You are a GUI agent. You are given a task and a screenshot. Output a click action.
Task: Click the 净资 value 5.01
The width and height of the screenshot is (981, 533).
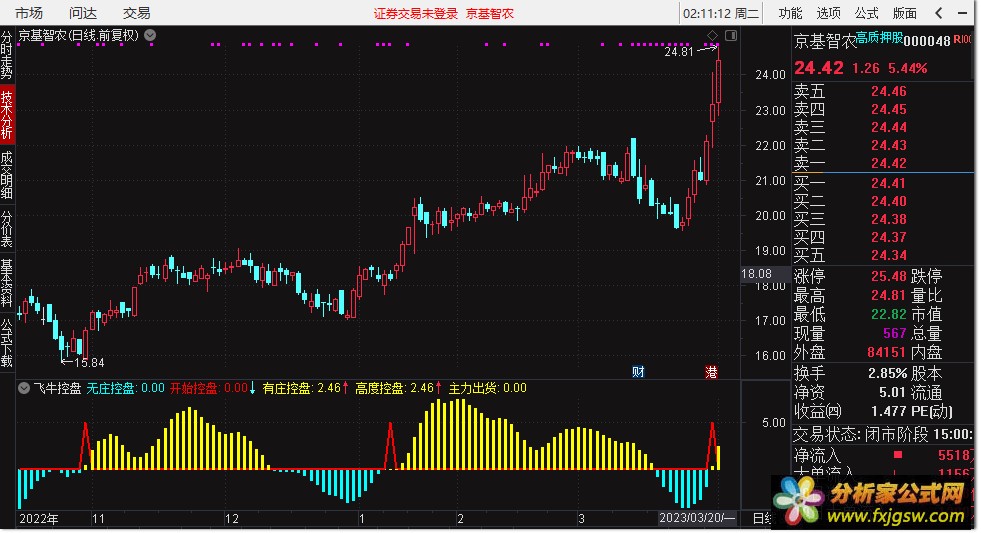(x=892, y=392)
